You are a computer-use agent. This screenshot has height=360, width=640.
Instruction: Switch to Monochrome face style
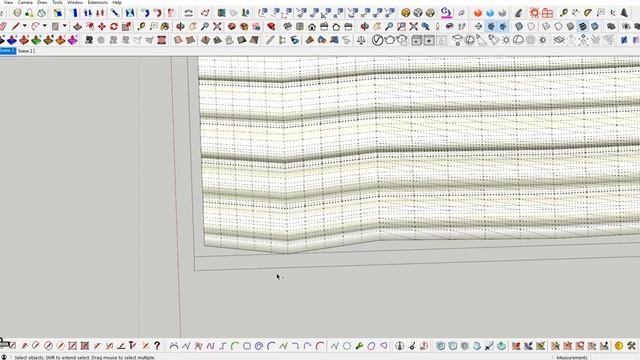click(x=595, y=27)
